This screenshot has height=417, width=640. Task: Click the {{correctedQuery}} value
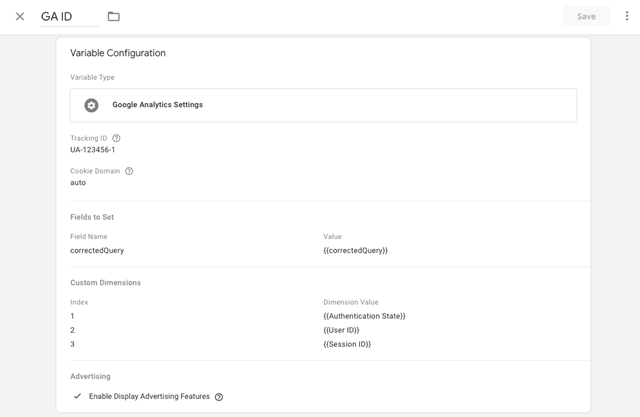point(356,251)
